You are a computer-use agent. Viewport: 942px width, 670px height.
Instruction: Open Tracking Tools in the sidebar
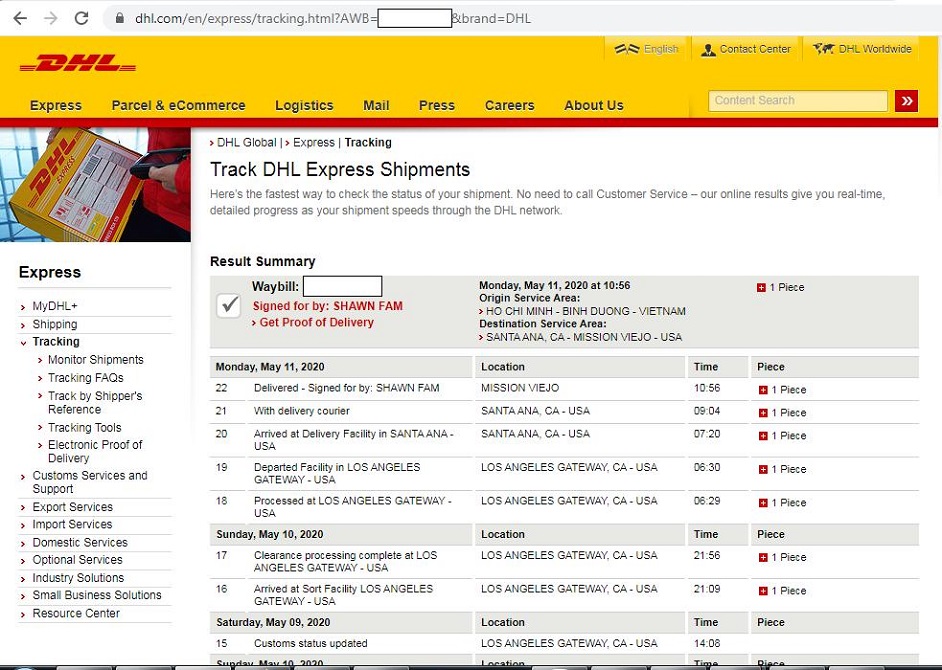tap(84, 427)
